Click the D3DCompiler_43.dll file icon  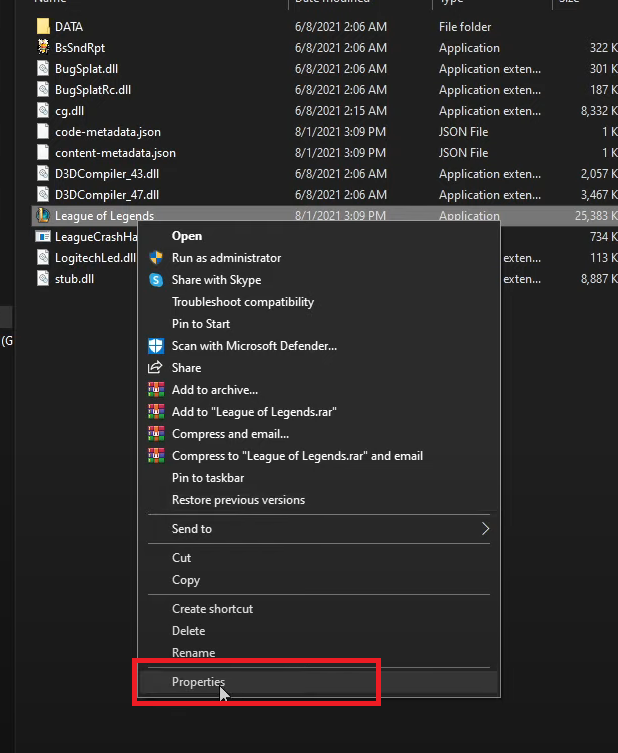(x=43, y=173)
